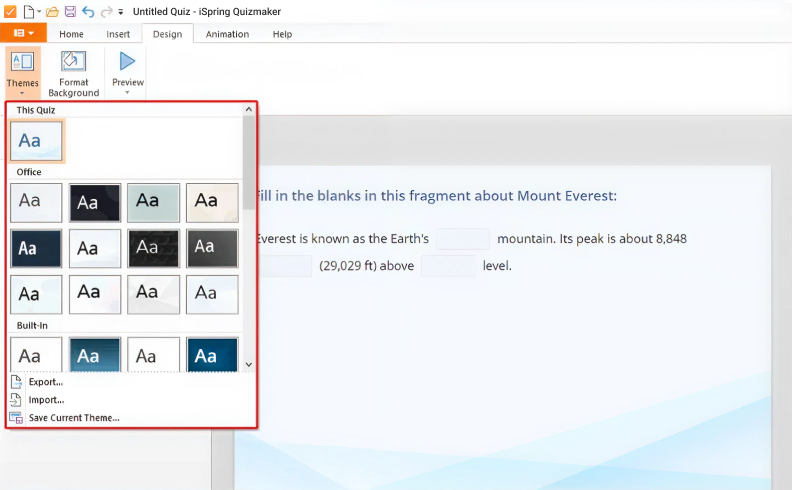This screenshot has width=792, height=490.
Task: Choose the third Built-In theme, plain white
Action: pos(154,355)
